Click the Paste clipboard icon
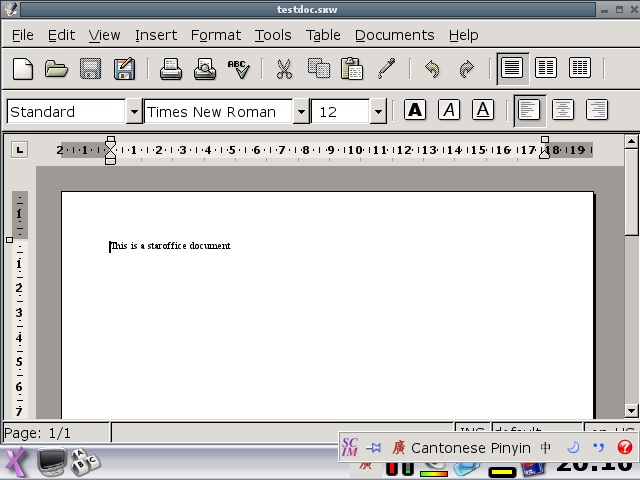This screenshot has width=640, height=480. 352,69
